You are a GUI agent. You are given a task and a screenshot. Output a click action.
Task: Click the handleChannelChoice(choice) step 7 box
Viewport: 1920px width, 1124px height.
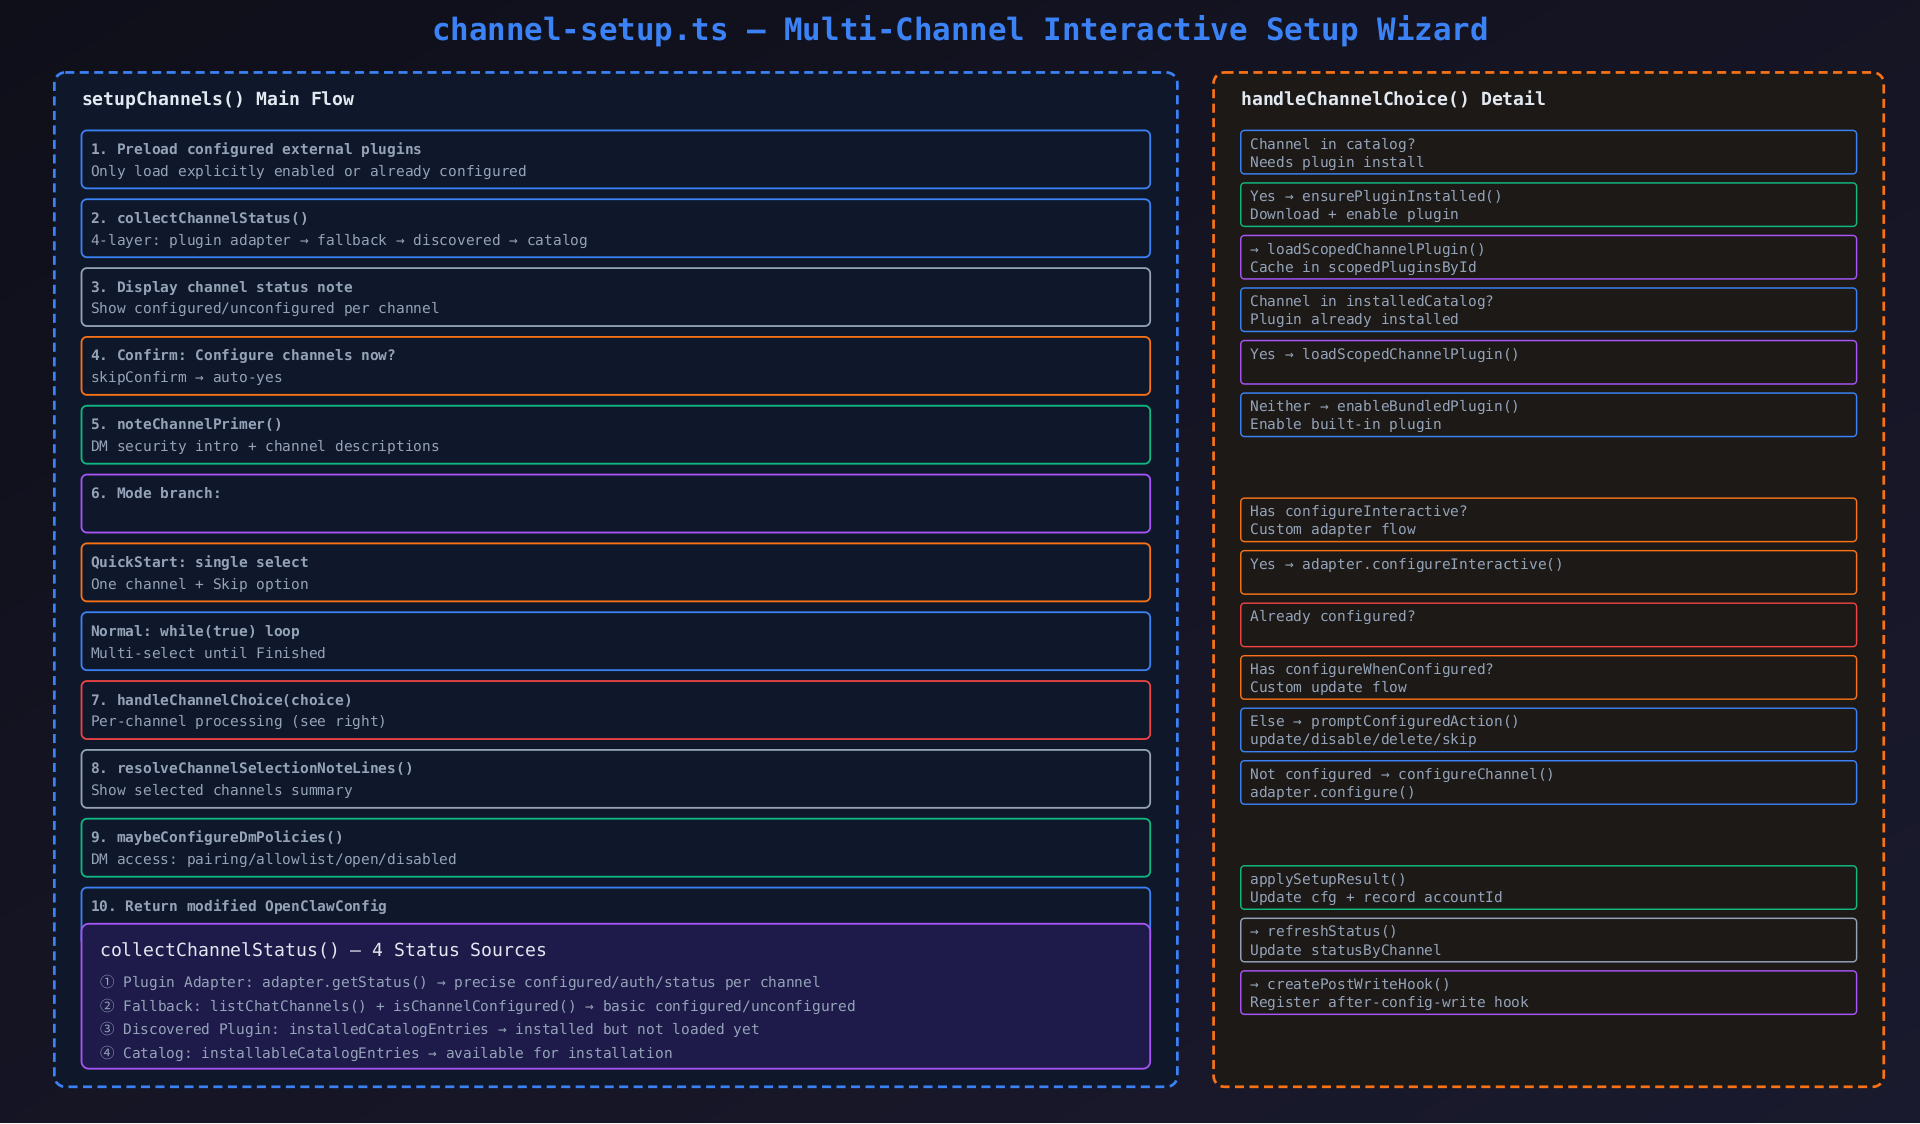pyautogui.click(x=615, y=710)
